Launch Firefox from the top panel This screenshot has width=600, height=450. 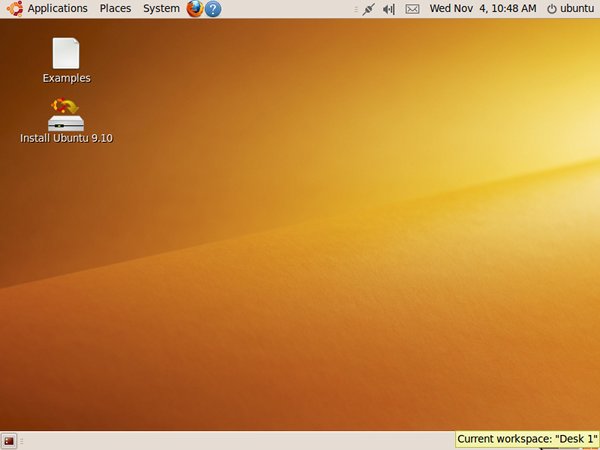[195, 9]
